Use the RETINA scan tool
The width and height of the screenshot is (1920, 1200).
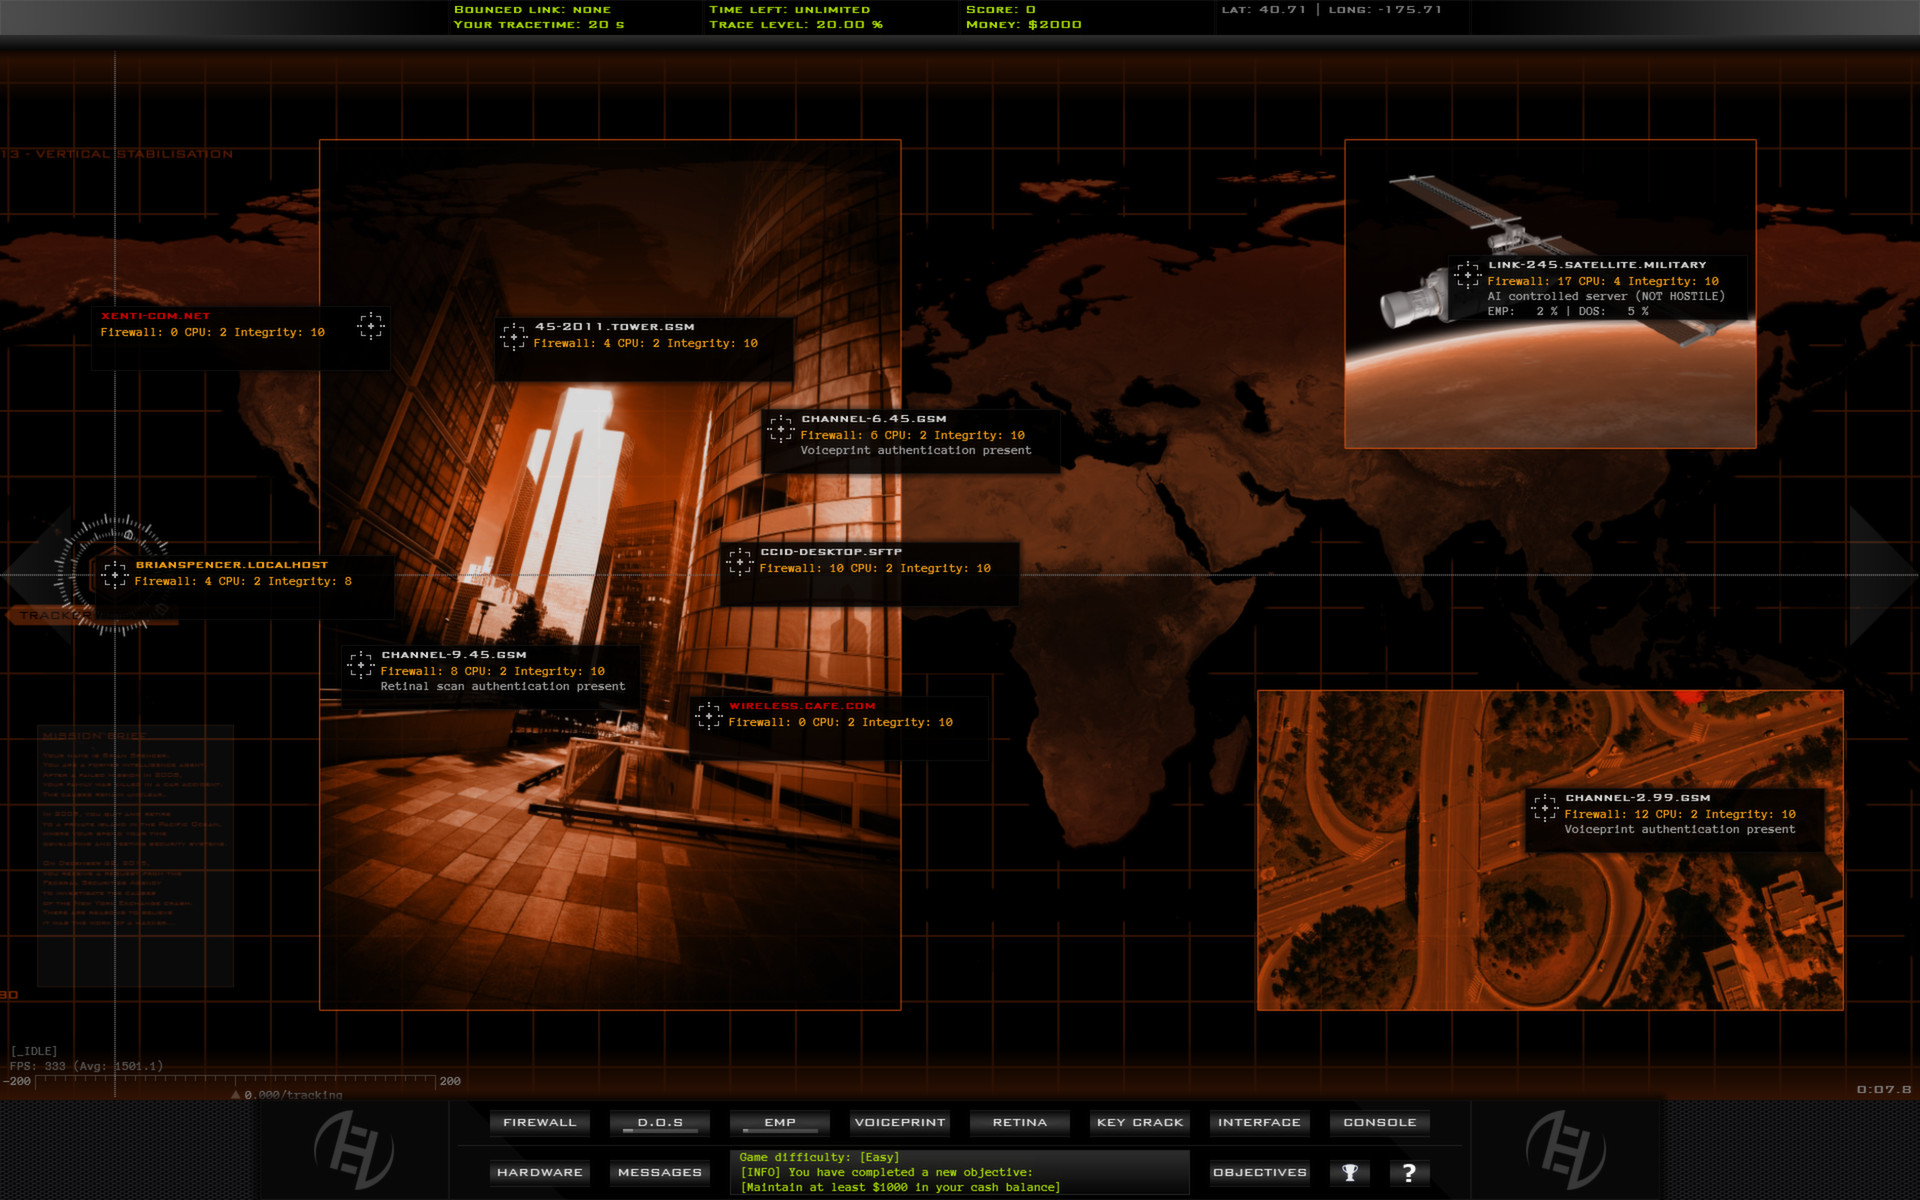click(x=1019, y=1122)
